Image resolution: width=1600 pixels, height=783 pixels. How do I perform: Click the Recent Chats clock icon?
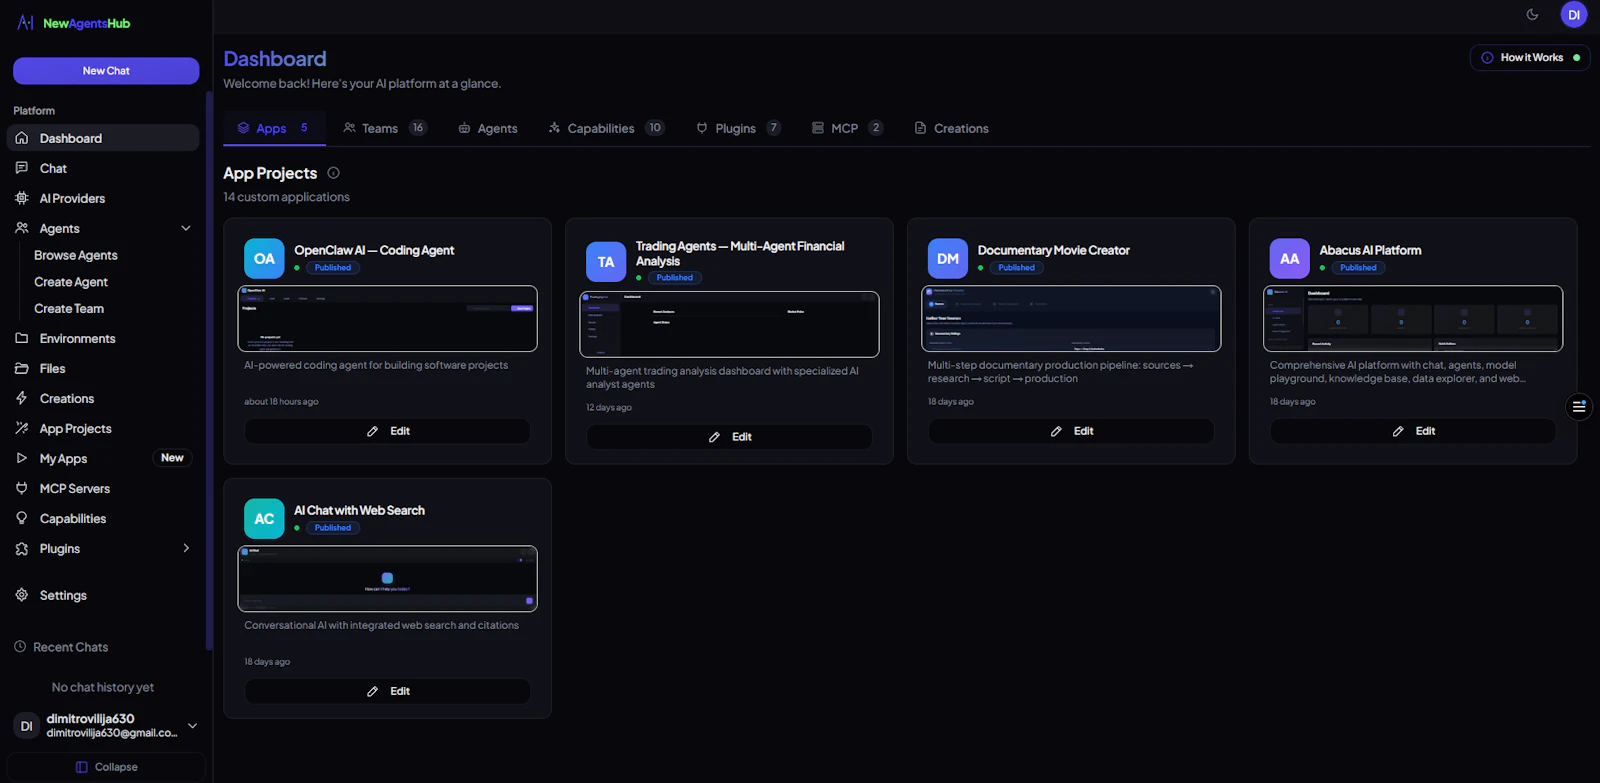[x=20, y=647]
